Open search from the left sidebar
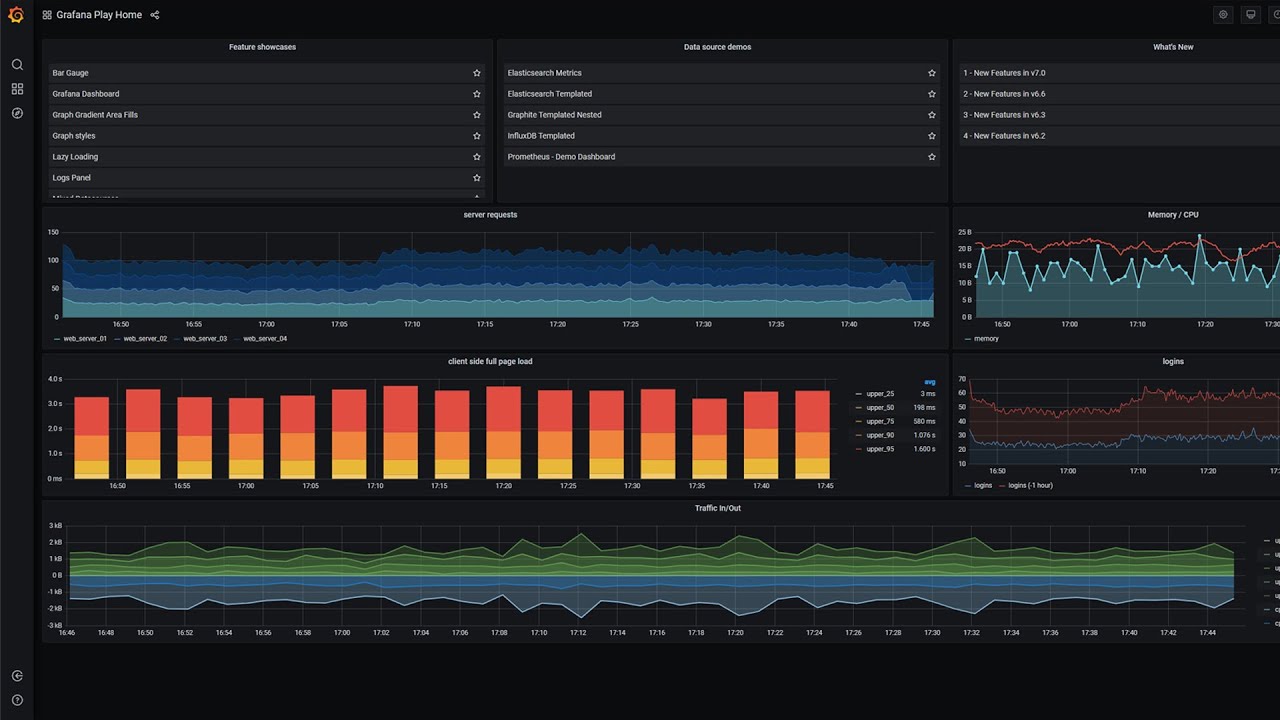Viewport: 1280px width, 720px height. pyautogui.click(x=16, y=63)
